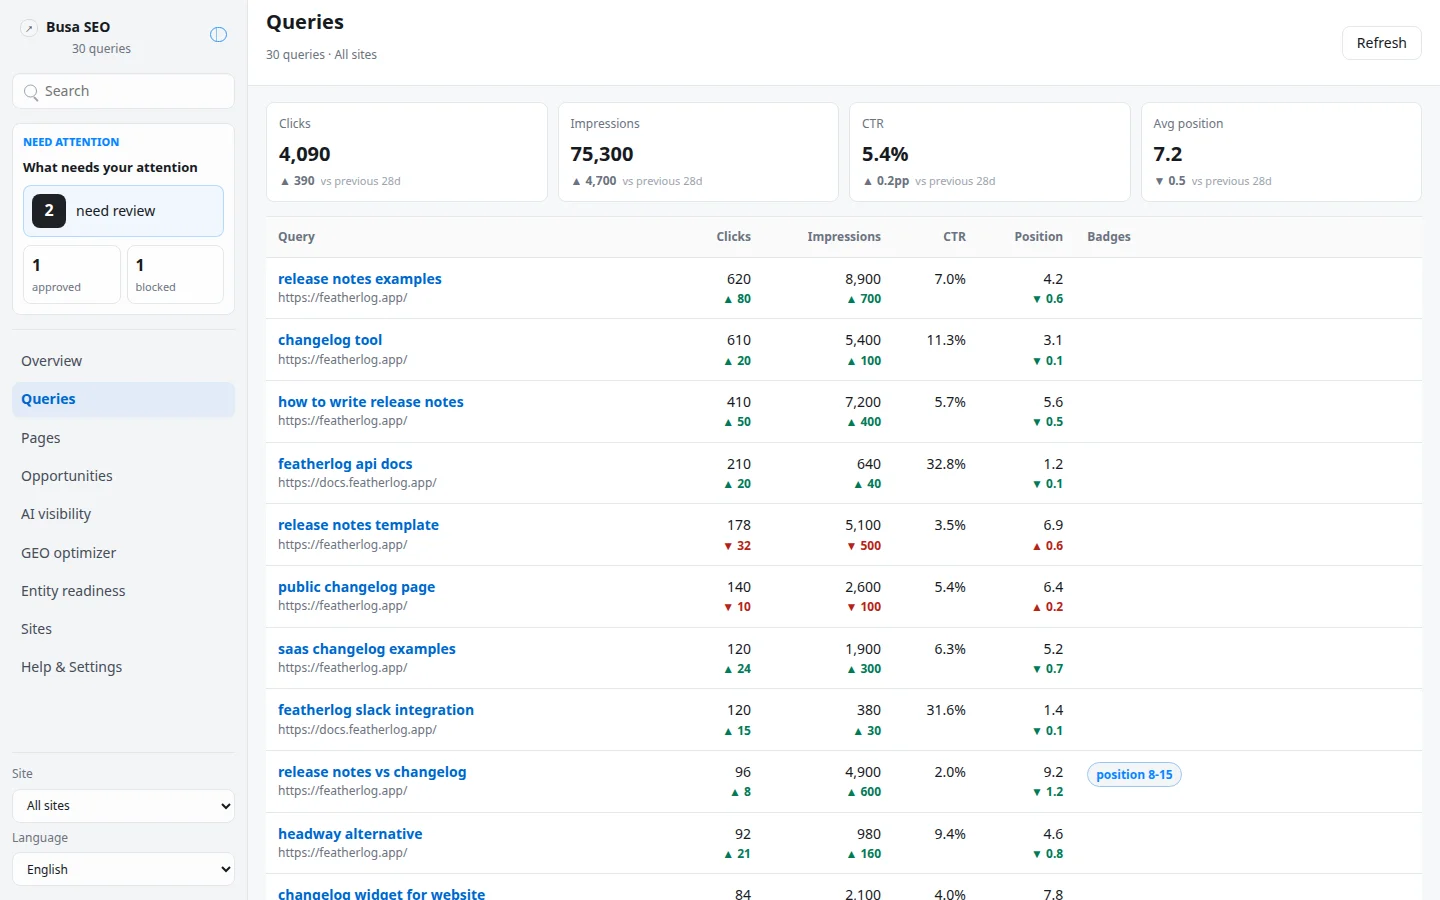Open the release notes examples query
This screenshot has height=900, width=1440.
pos(360,279)
